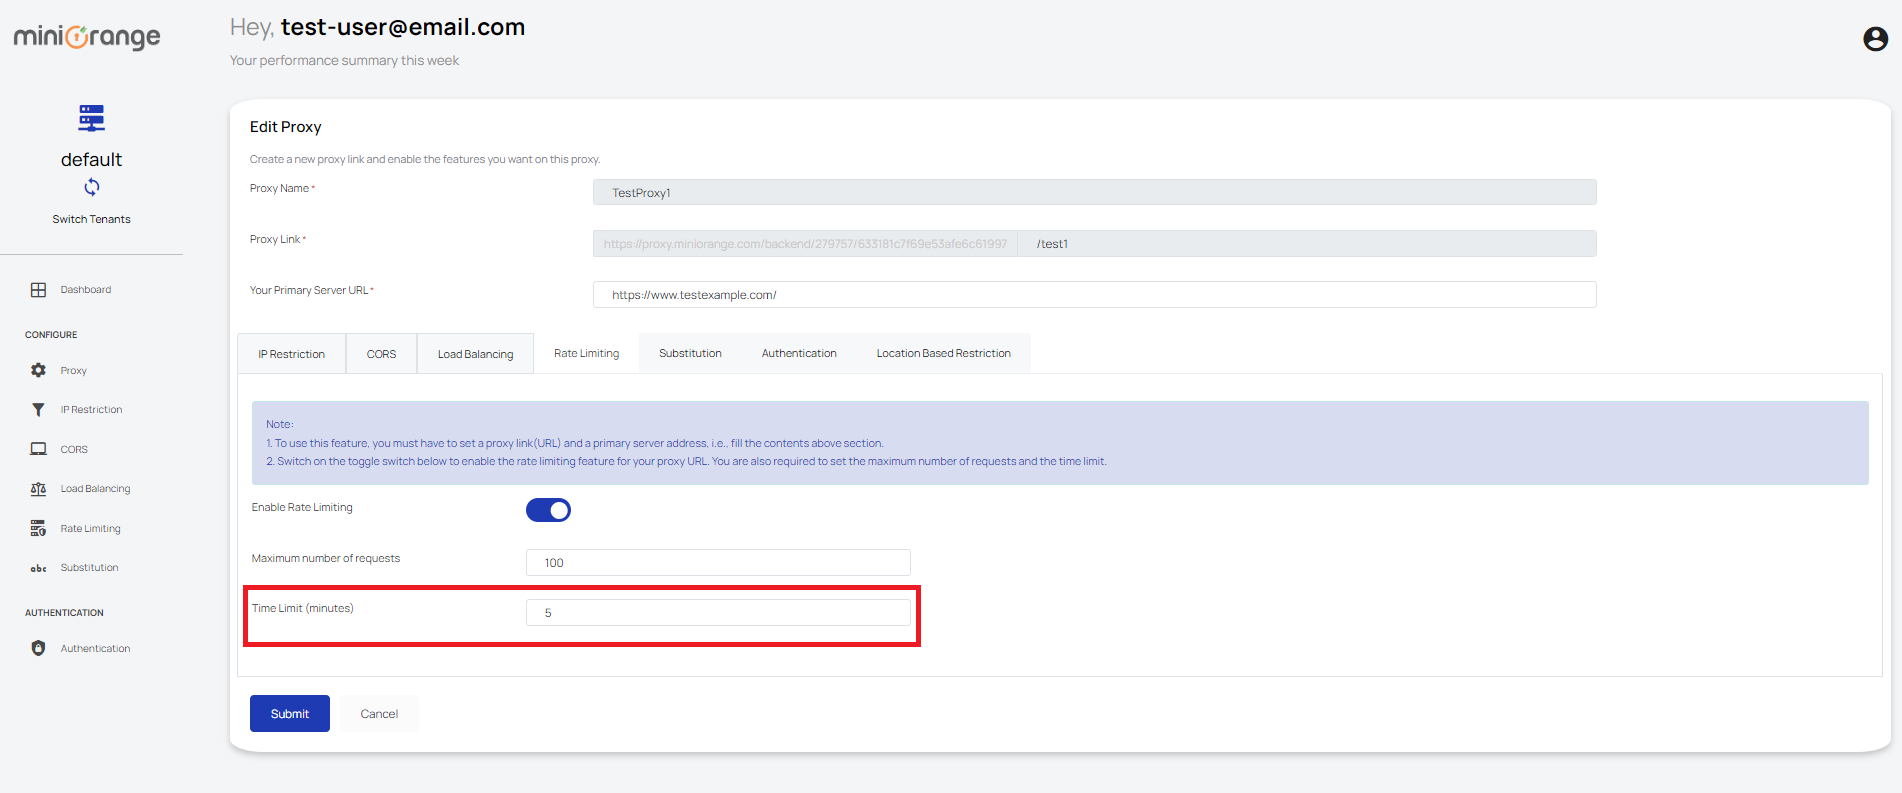Submit the Edit Proxy form

click(x=290, y=713)
